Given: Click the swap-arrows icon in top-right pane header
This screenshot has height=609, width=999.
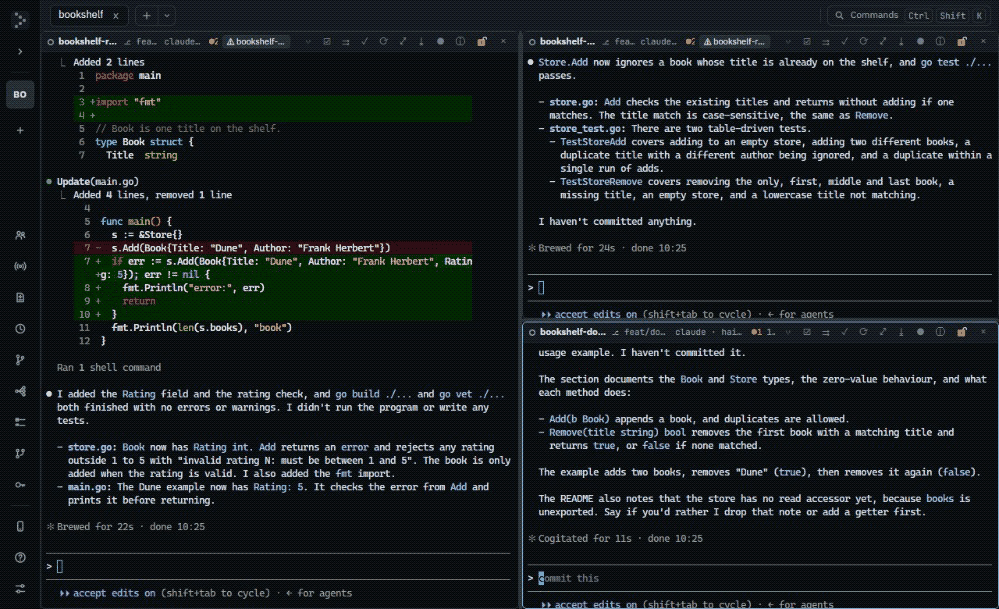Looking at the screenshot, I should [826, 41].
